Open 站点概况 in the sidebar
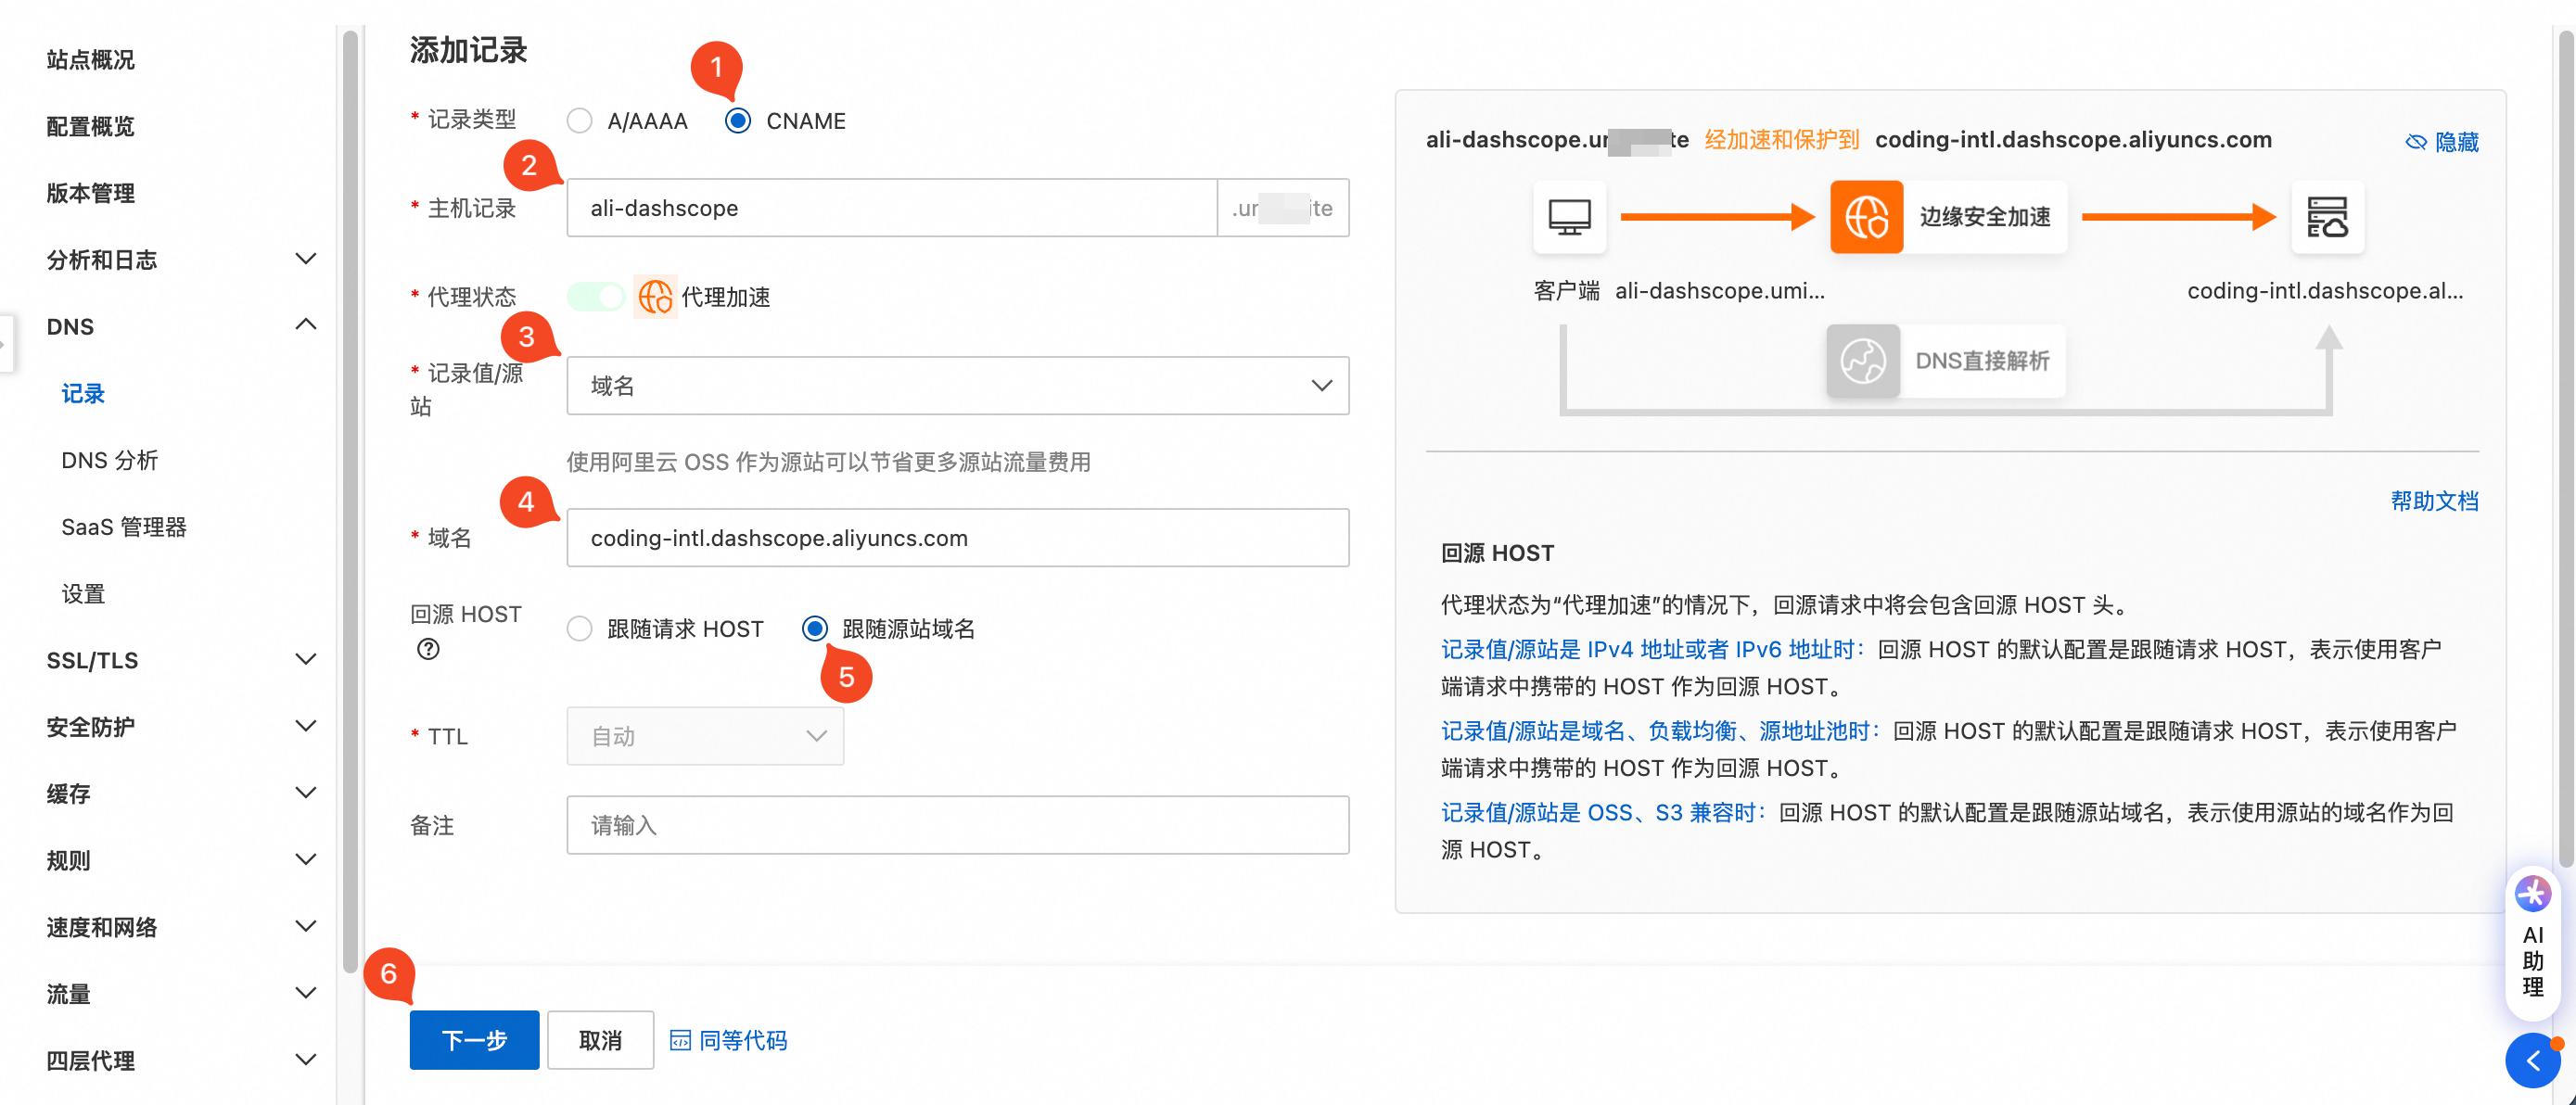Screen dimensions: 2576x1105 [90, 60]
